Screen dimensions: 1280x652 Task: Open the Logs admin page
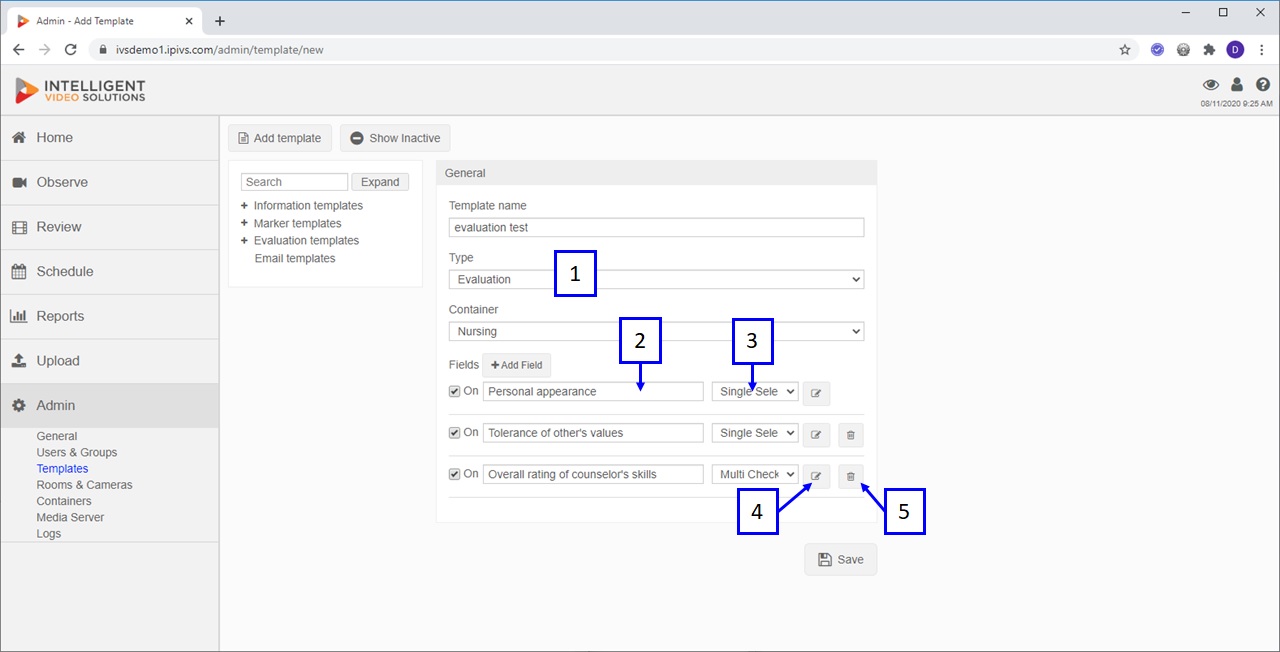tap(49, 534)
